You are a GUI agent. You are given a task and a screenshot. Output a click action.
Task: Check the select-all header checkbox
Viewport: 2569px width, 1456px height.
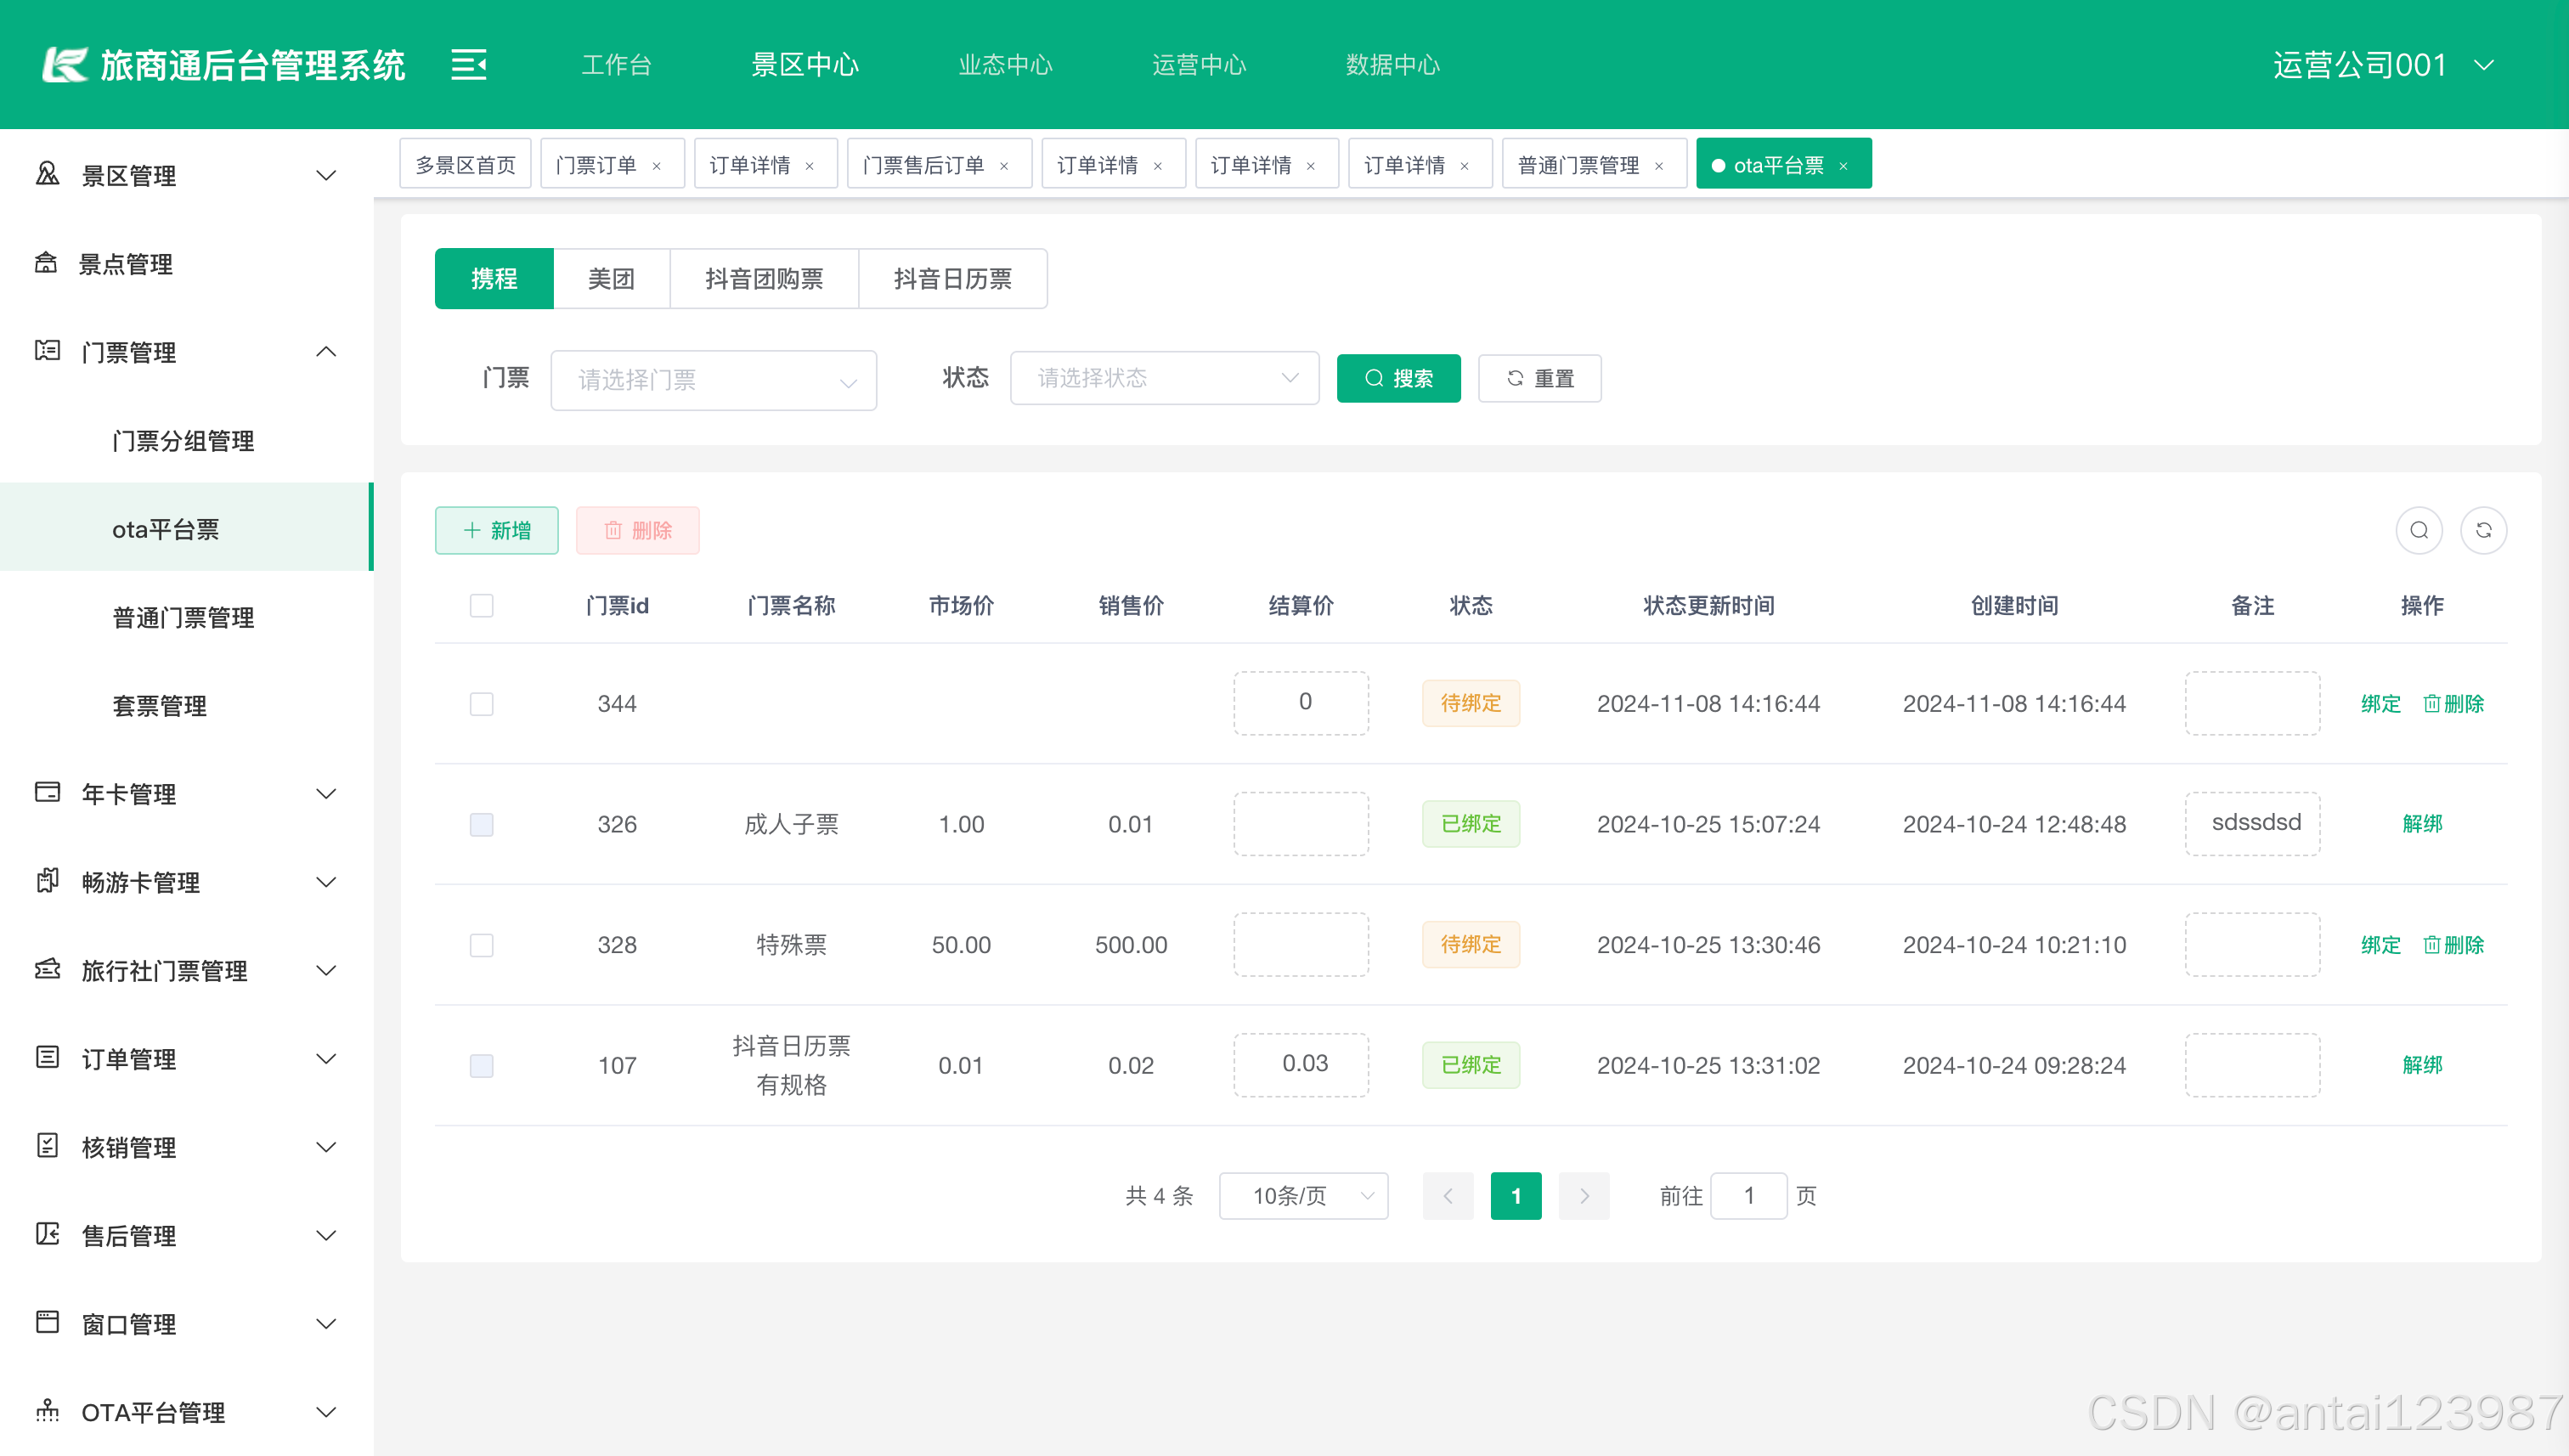[x=482, y=605]
